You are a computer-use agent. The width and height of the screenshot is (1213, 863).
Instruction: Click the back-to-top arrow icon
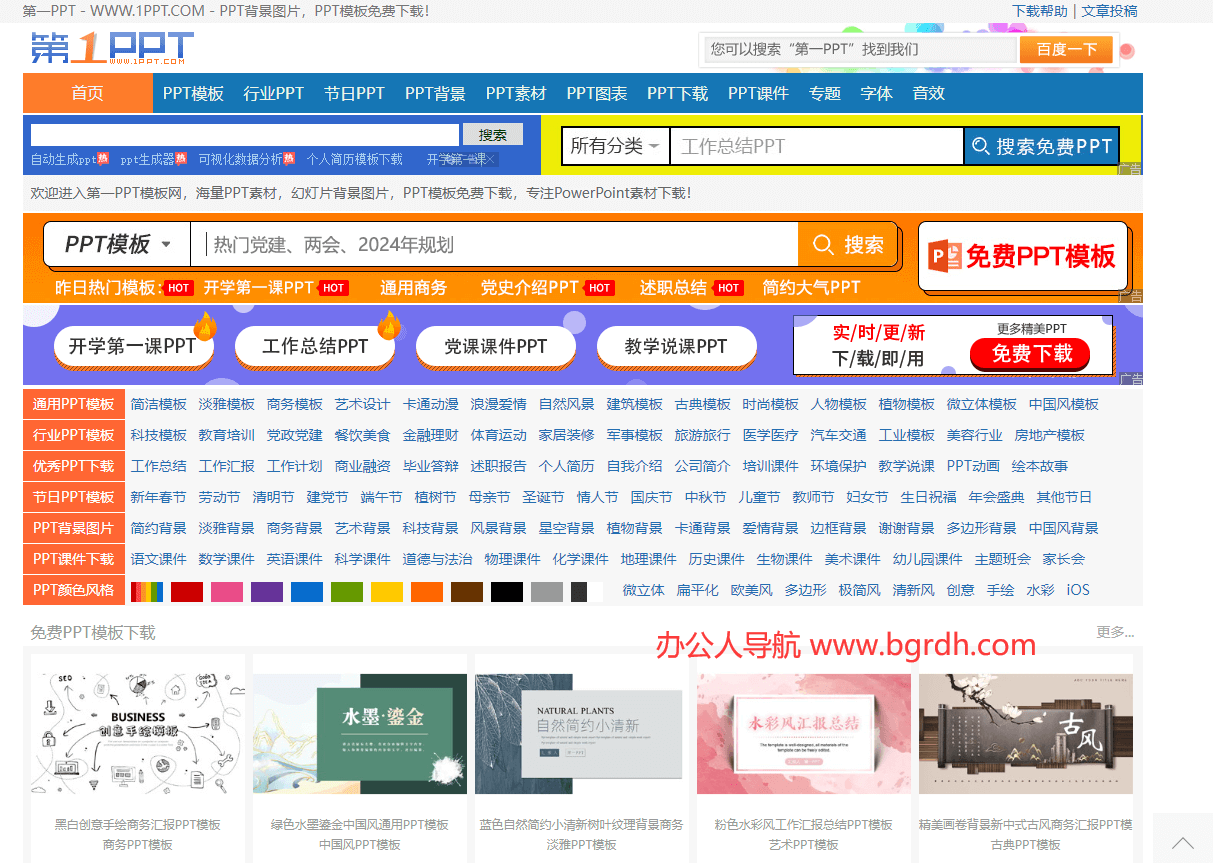pyautogui.click(x=1182, y=842)
